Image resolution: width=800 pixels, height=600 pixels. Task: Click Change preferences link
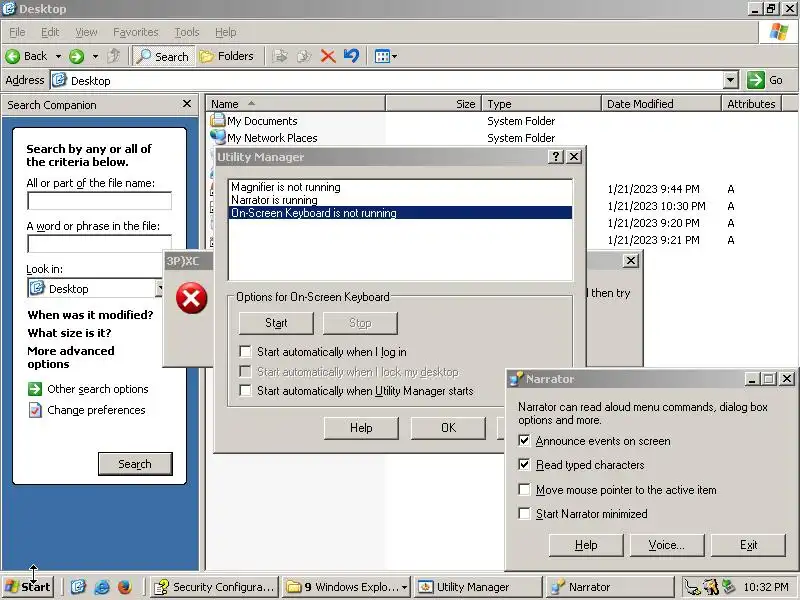point(87,410)
